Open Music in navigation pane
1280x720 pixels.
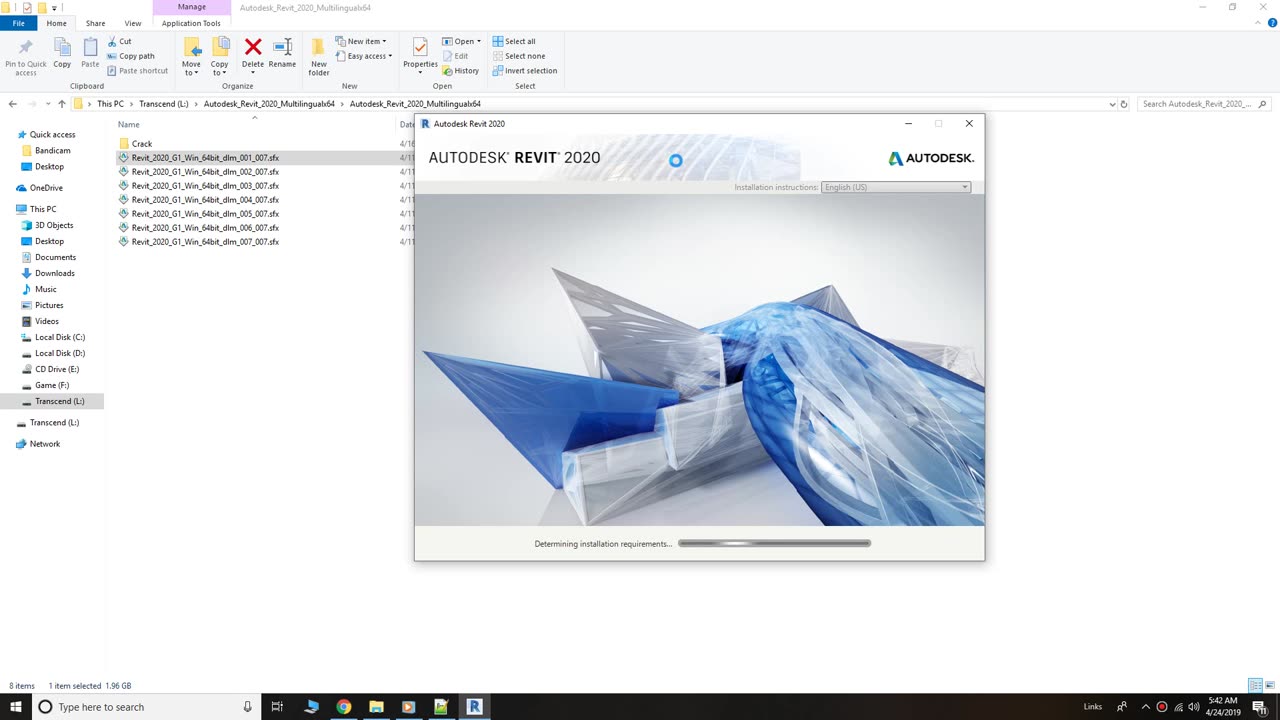(45, 289)
